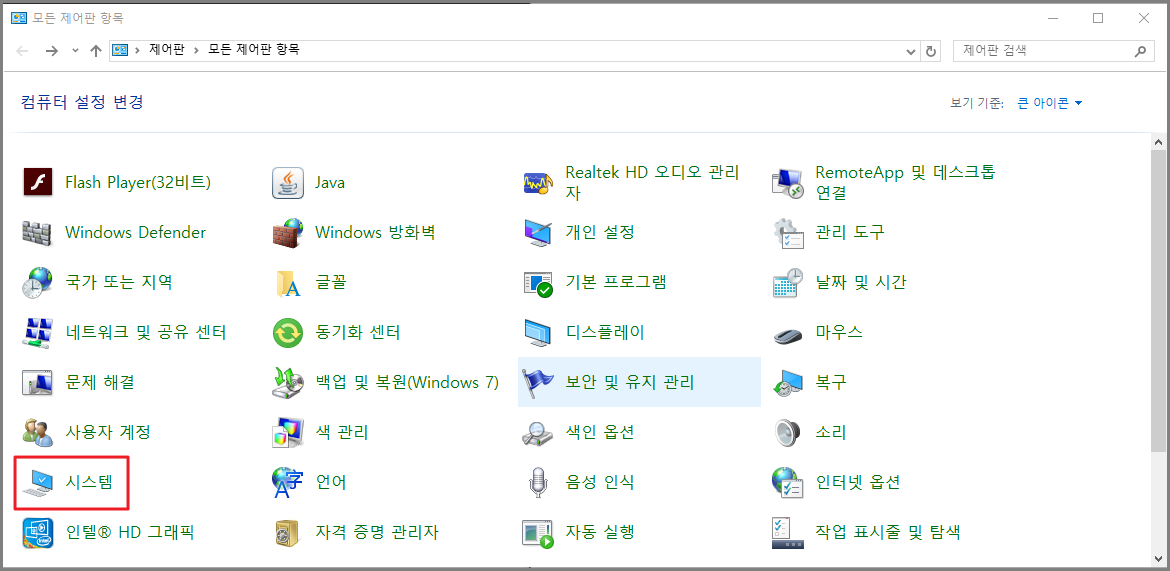Open 네트워크 및 공유 센터 icon
The width and height of the screenshot is (1170, 571).
point(37,332)
